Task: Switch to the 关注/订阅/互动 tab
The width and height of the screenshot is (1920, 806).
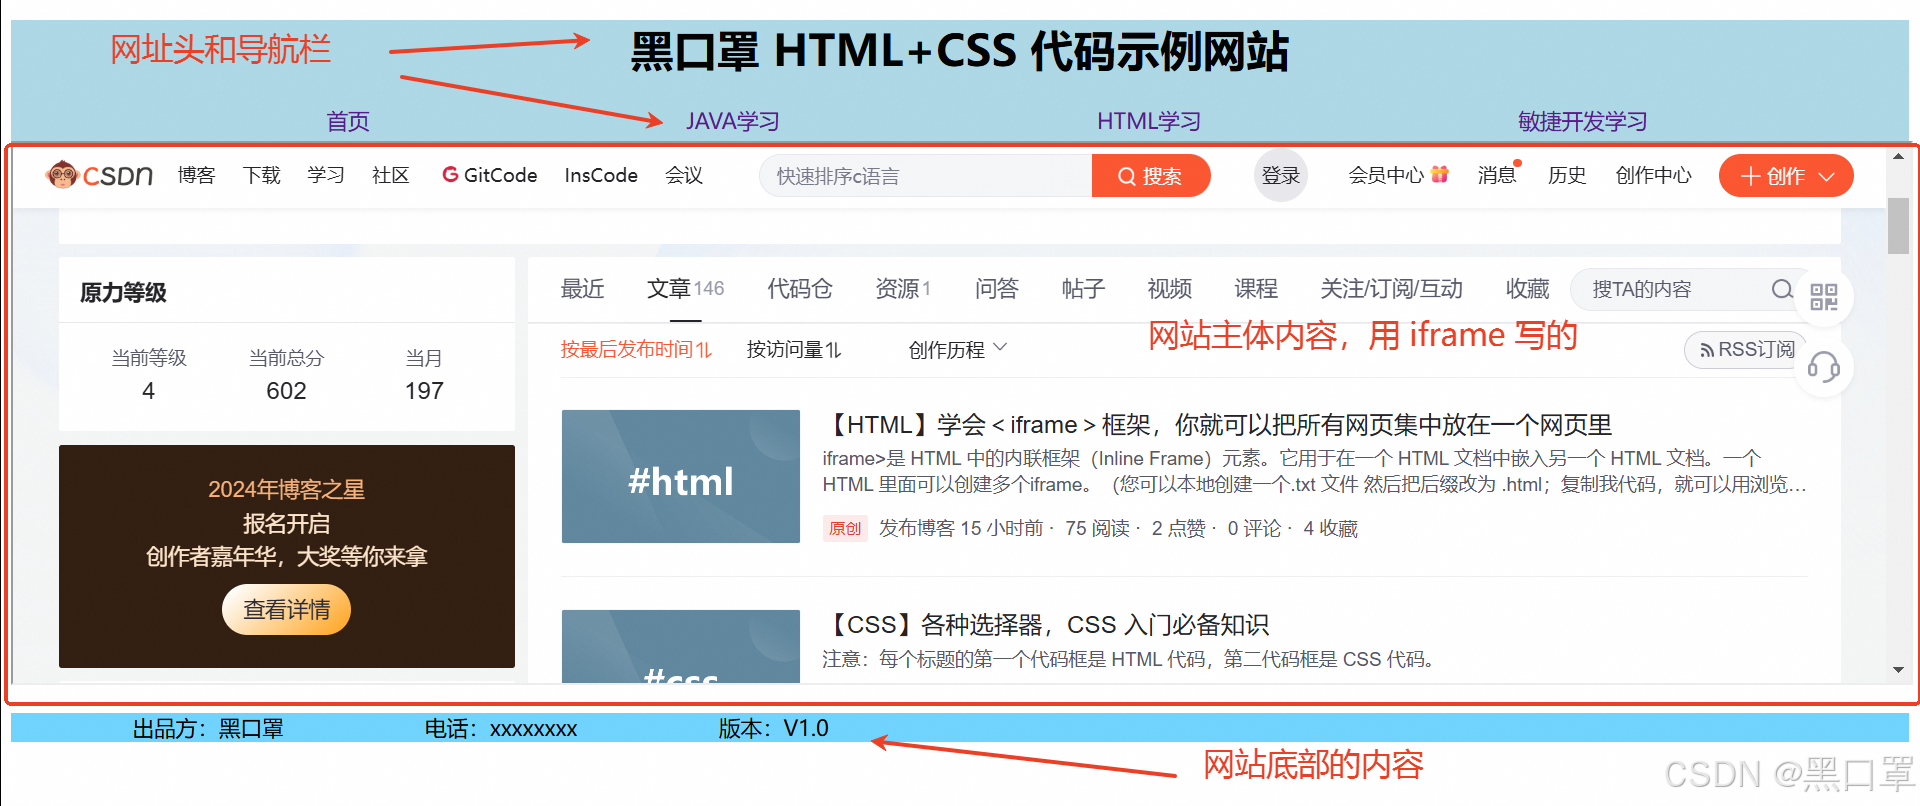Action: tap(1391, 289)
